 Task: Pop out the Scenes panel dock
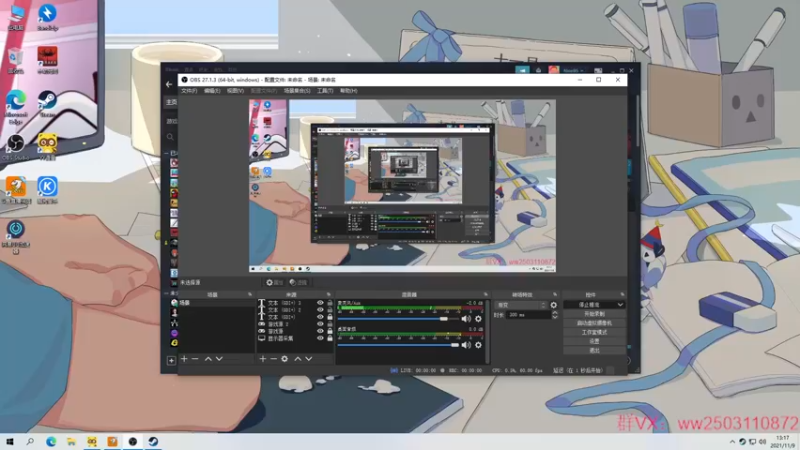tap(249, 294)
